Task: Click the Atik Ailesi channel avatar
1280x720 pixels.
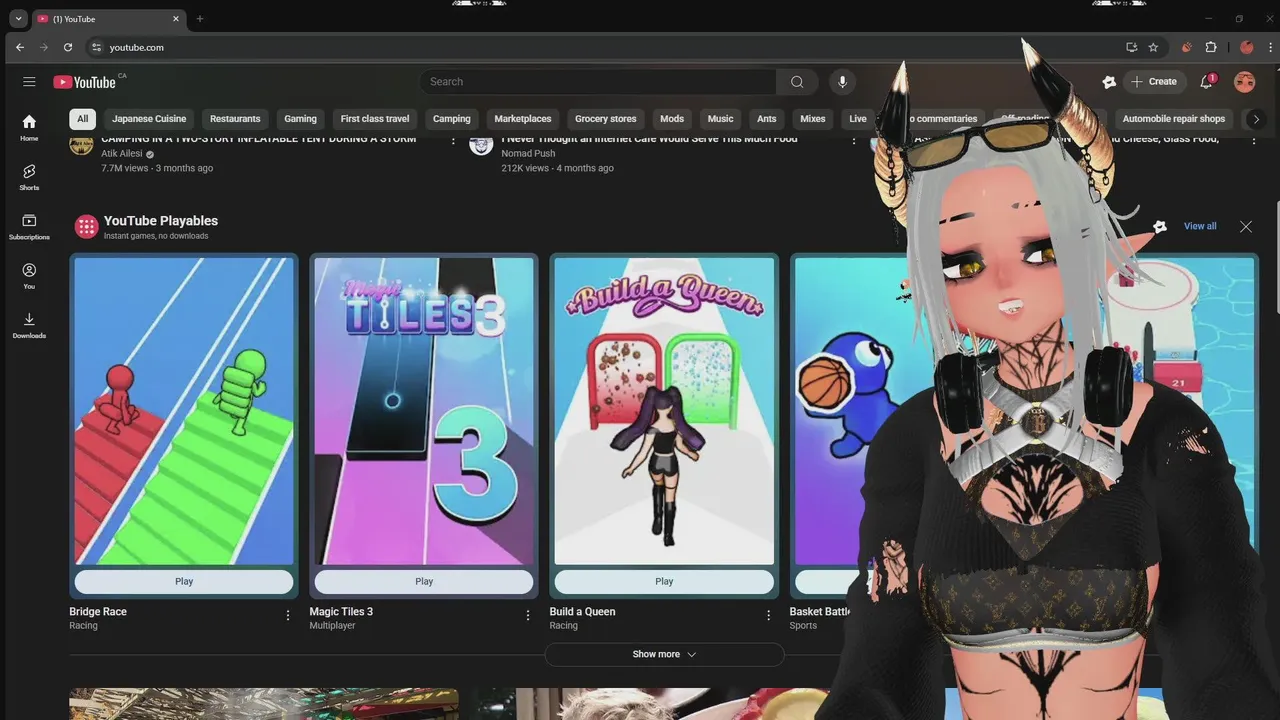Action: click(x=81, y=145)
